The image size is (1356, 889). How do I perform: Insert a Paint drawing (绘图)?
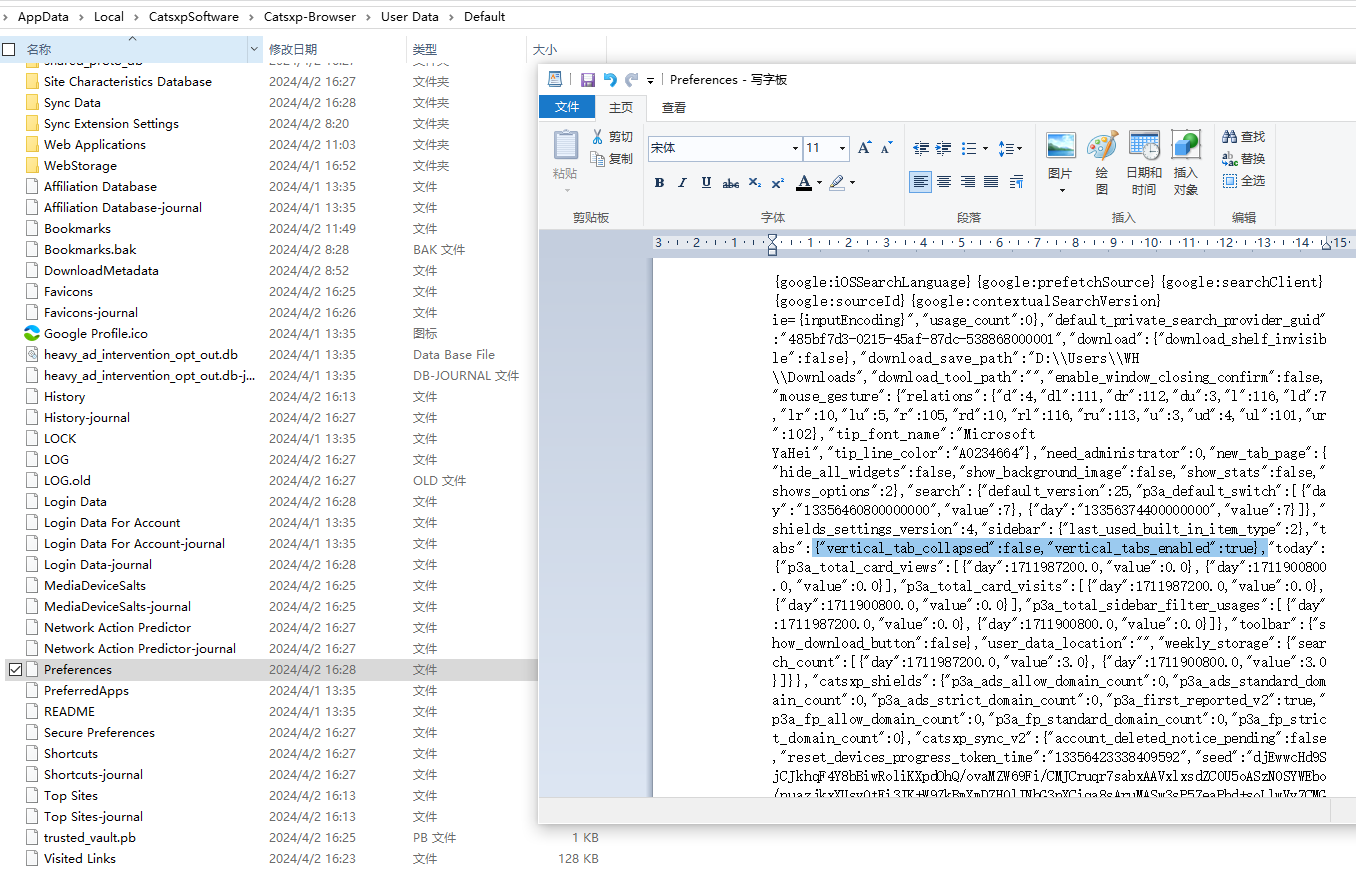pyautogui.click(x=1102, y=162)
